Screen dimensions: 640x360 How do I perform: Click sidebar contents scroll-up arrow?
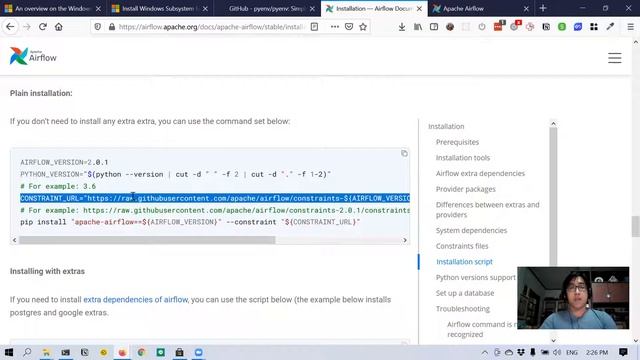(x=553, y=123)
